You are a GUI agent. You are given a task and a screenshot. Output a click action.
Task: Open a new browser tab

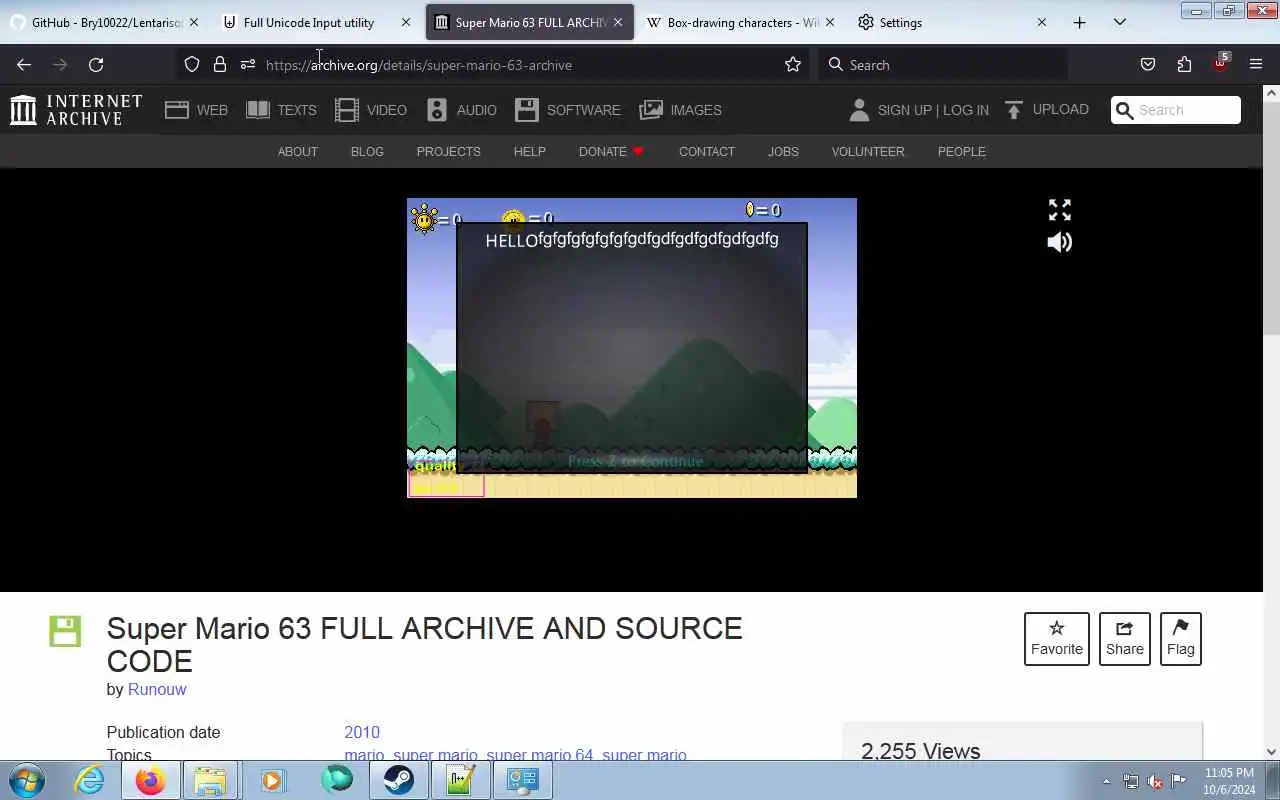pos(1079,22)
